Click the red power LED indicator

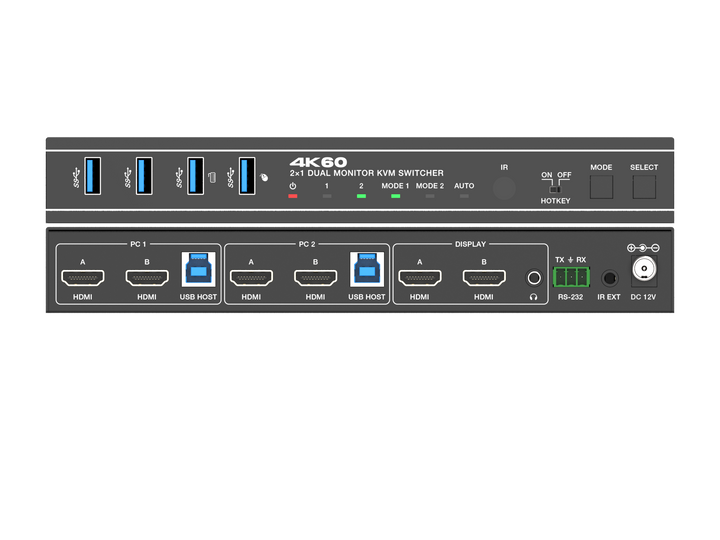tap(292, 196)
